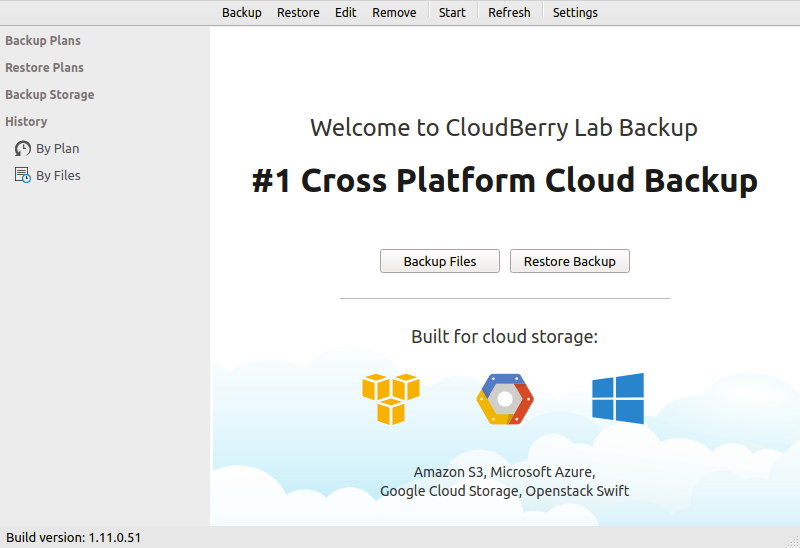
Task: Click Refresh in the top toolbar
Action: (x=509, y=13)
